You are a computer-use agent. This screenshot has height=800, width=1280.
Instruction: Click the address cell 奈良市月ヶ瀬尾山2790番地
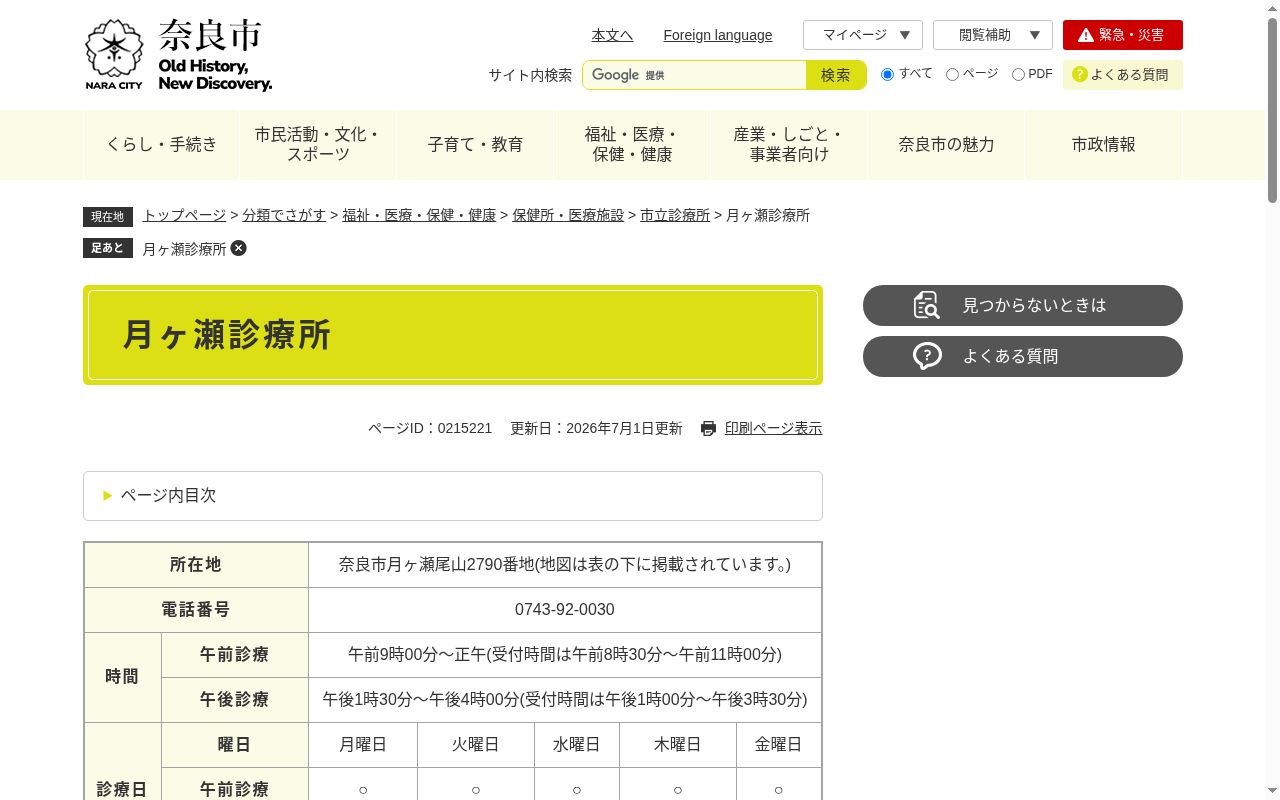(565, 565)
